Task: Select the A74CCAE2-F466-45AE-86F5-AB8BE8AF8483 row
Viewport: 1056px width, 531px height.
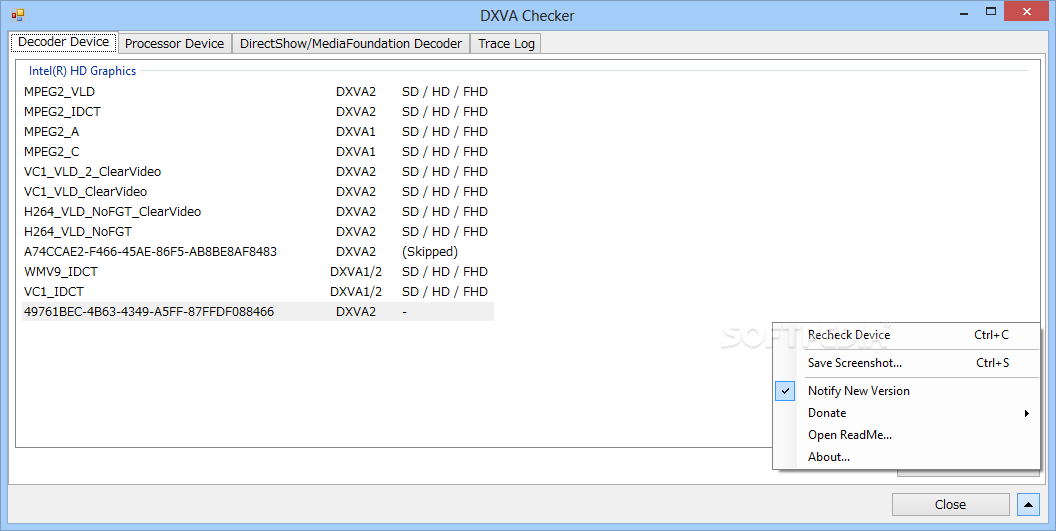Action: click(x=258, y=251)
